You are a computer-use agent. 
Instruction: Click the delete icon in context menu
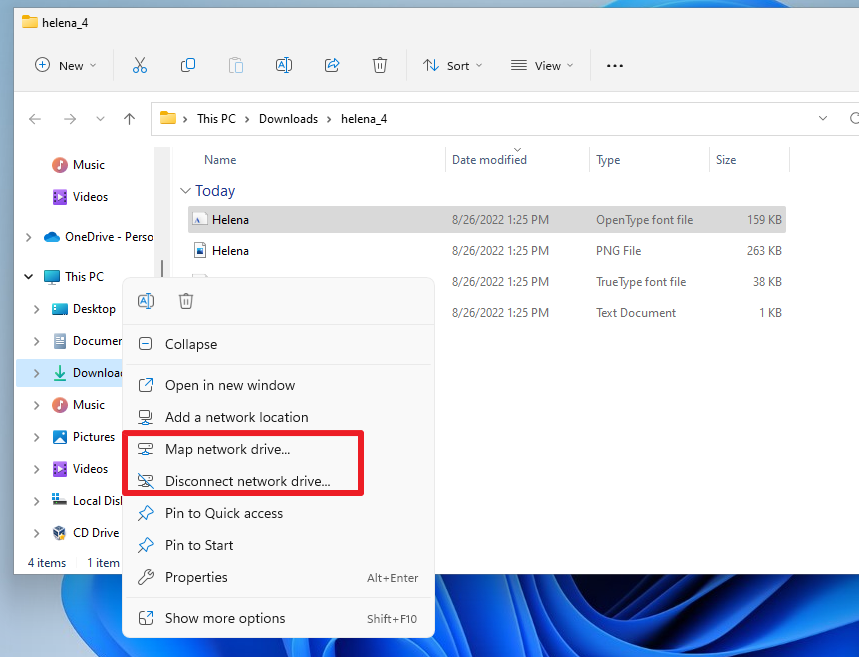click(x=186, y=300)
